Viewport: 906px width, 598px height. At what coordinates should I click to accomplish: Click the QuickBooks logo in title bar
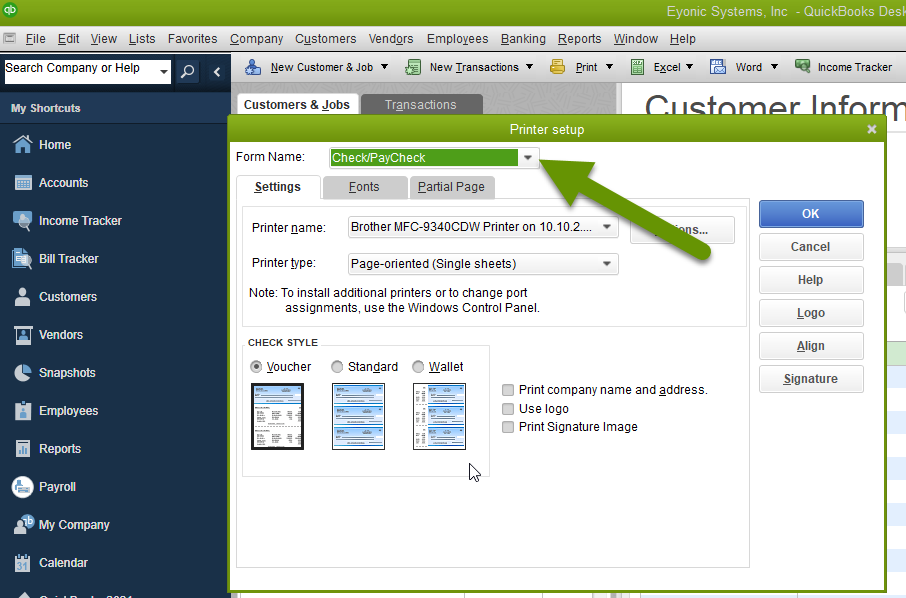10,10
